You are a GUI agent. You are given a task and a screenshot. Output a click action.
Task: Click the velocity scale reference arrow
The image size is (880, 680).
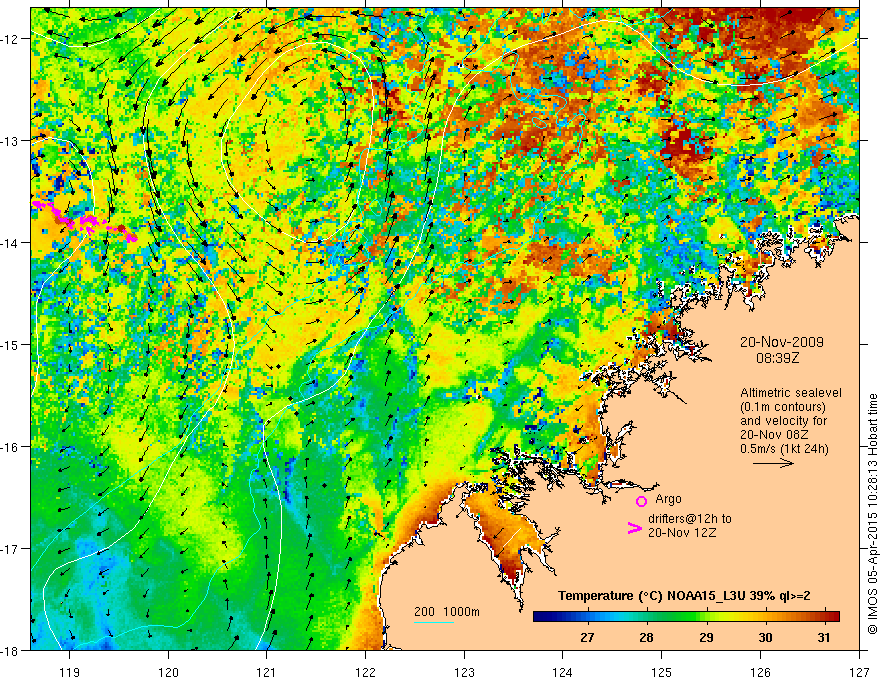(x=773, y=463)
